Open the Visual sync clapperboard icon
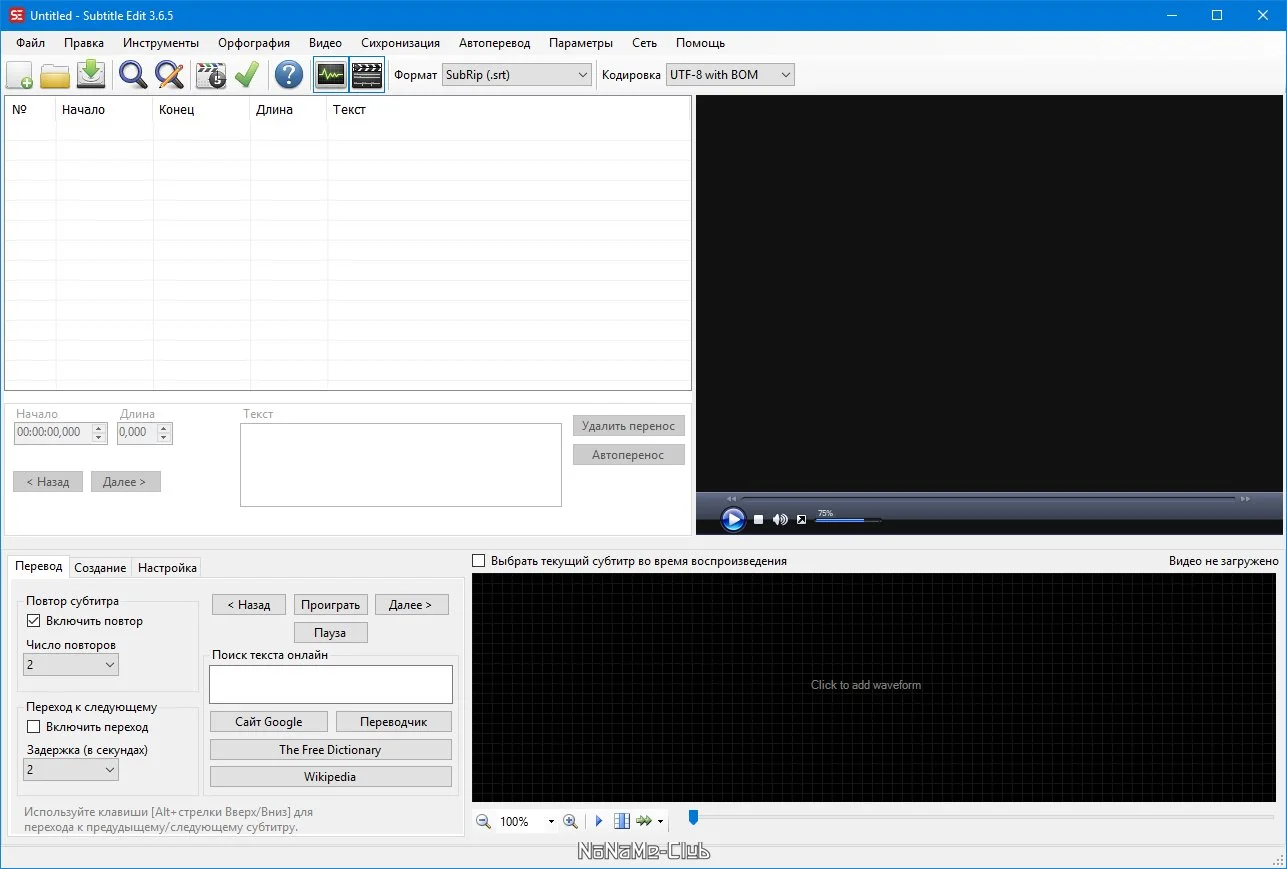Screen dimensions: 1287x869 (210, 75)
